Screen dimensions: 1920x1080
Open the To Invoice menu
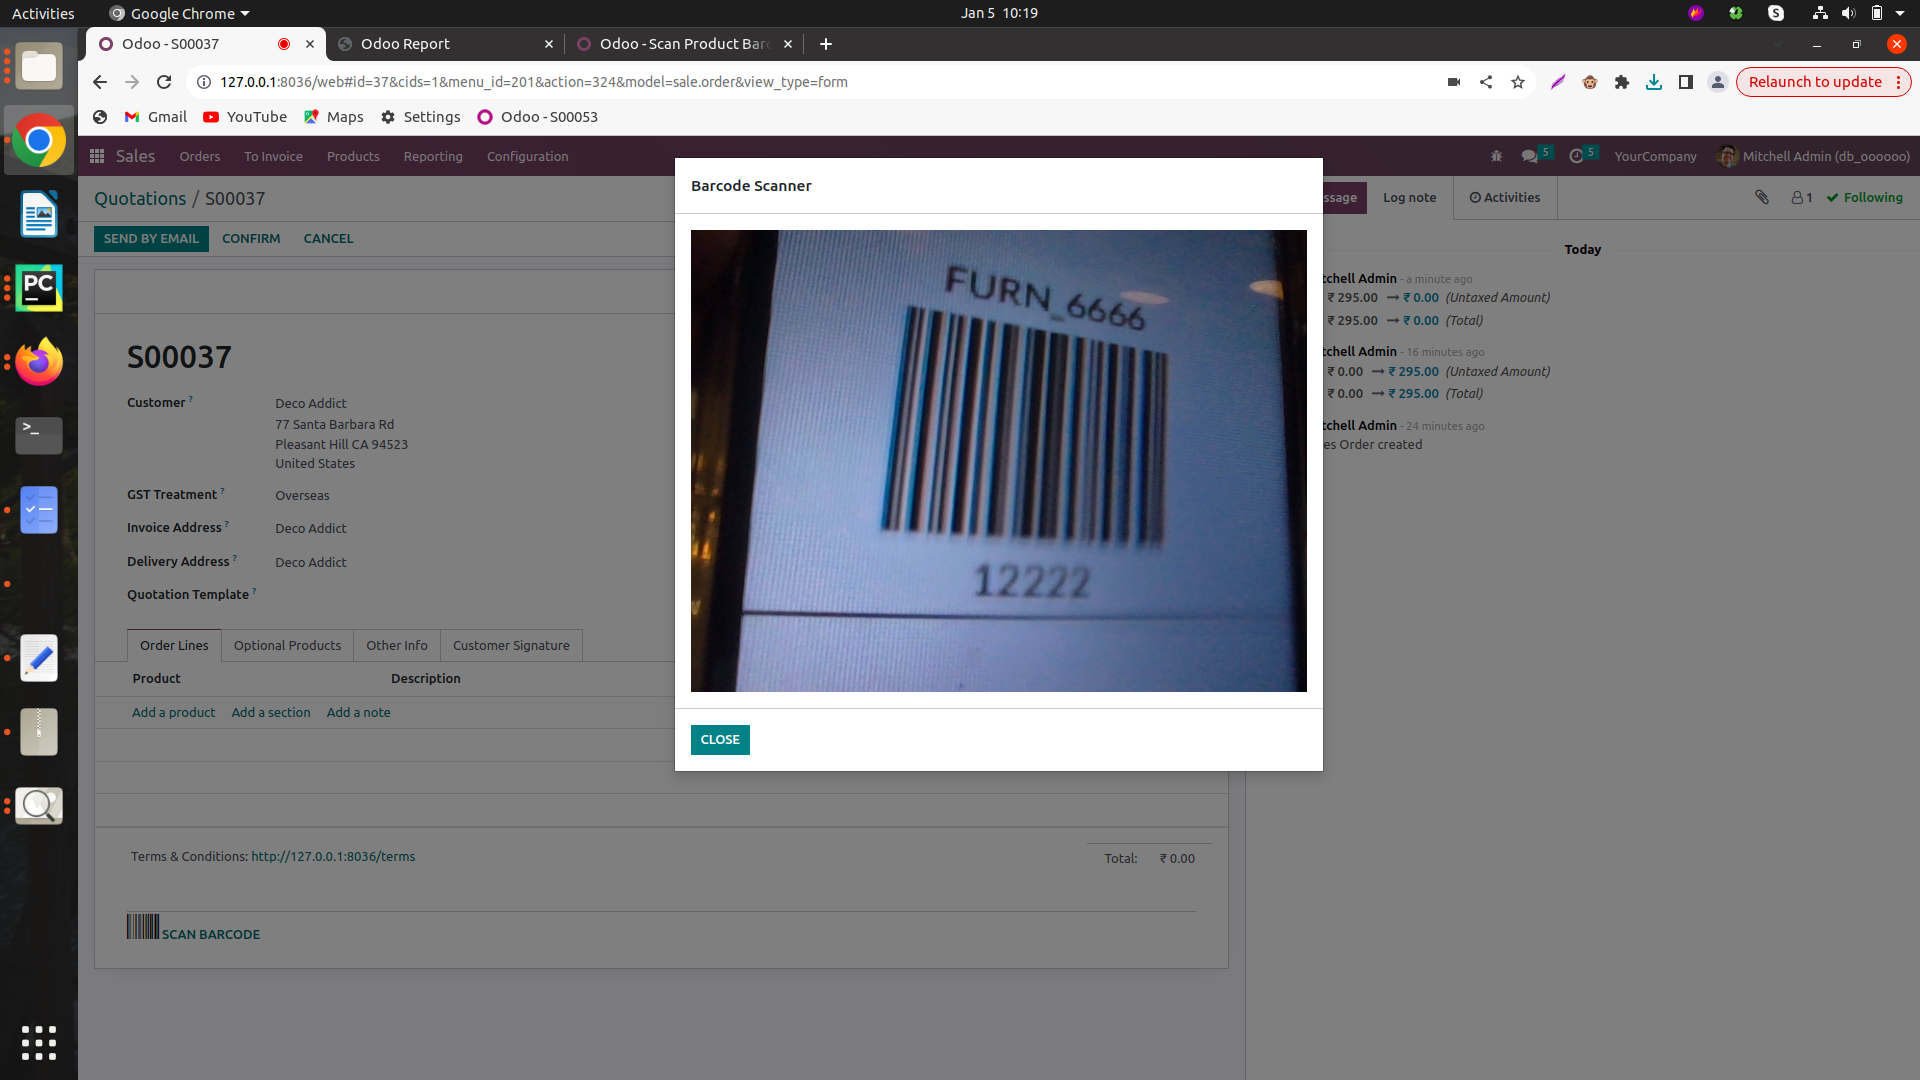pyautogui.click(x=273, y=157)
